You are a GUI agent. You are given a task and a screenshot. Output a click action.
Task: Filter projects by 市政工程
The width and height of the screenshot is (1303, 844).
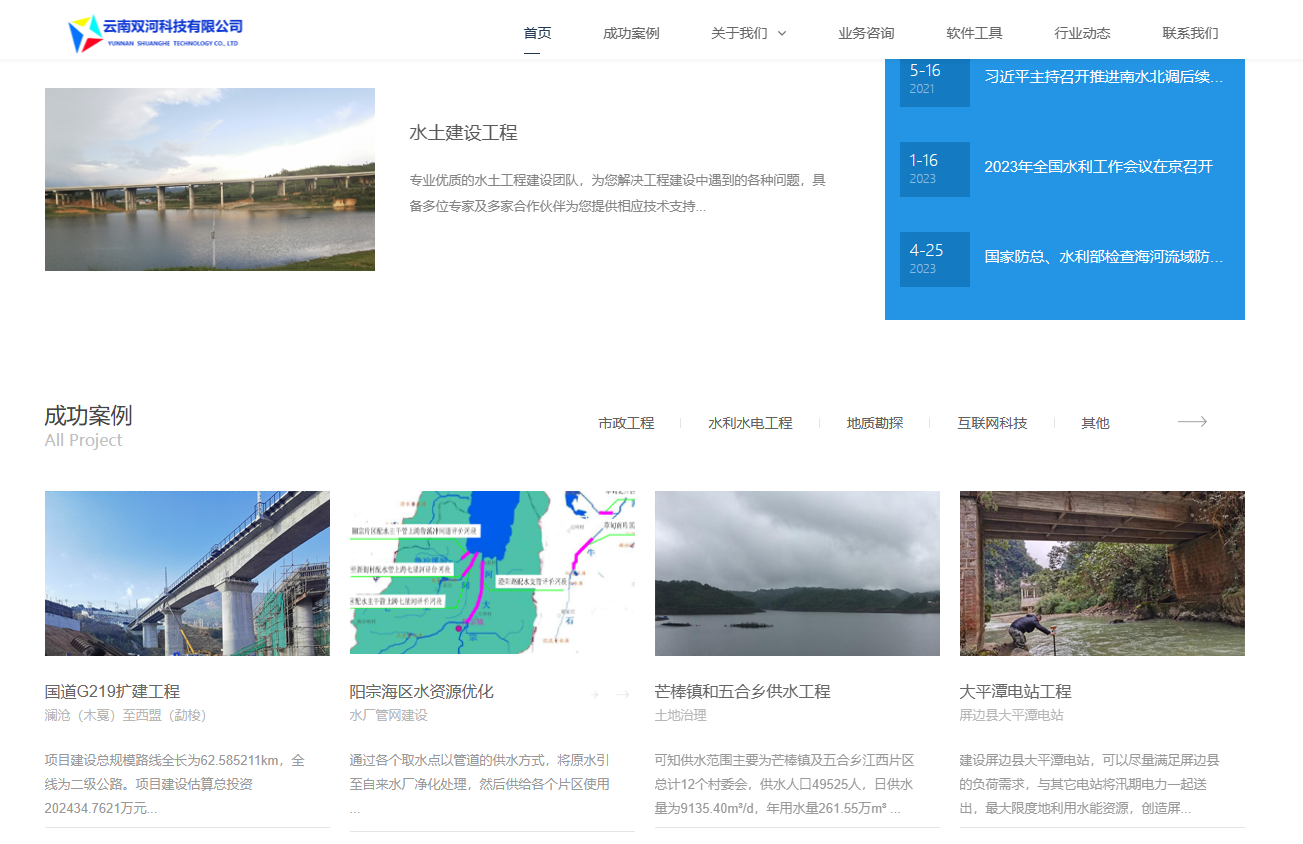[x=626, y=423]
